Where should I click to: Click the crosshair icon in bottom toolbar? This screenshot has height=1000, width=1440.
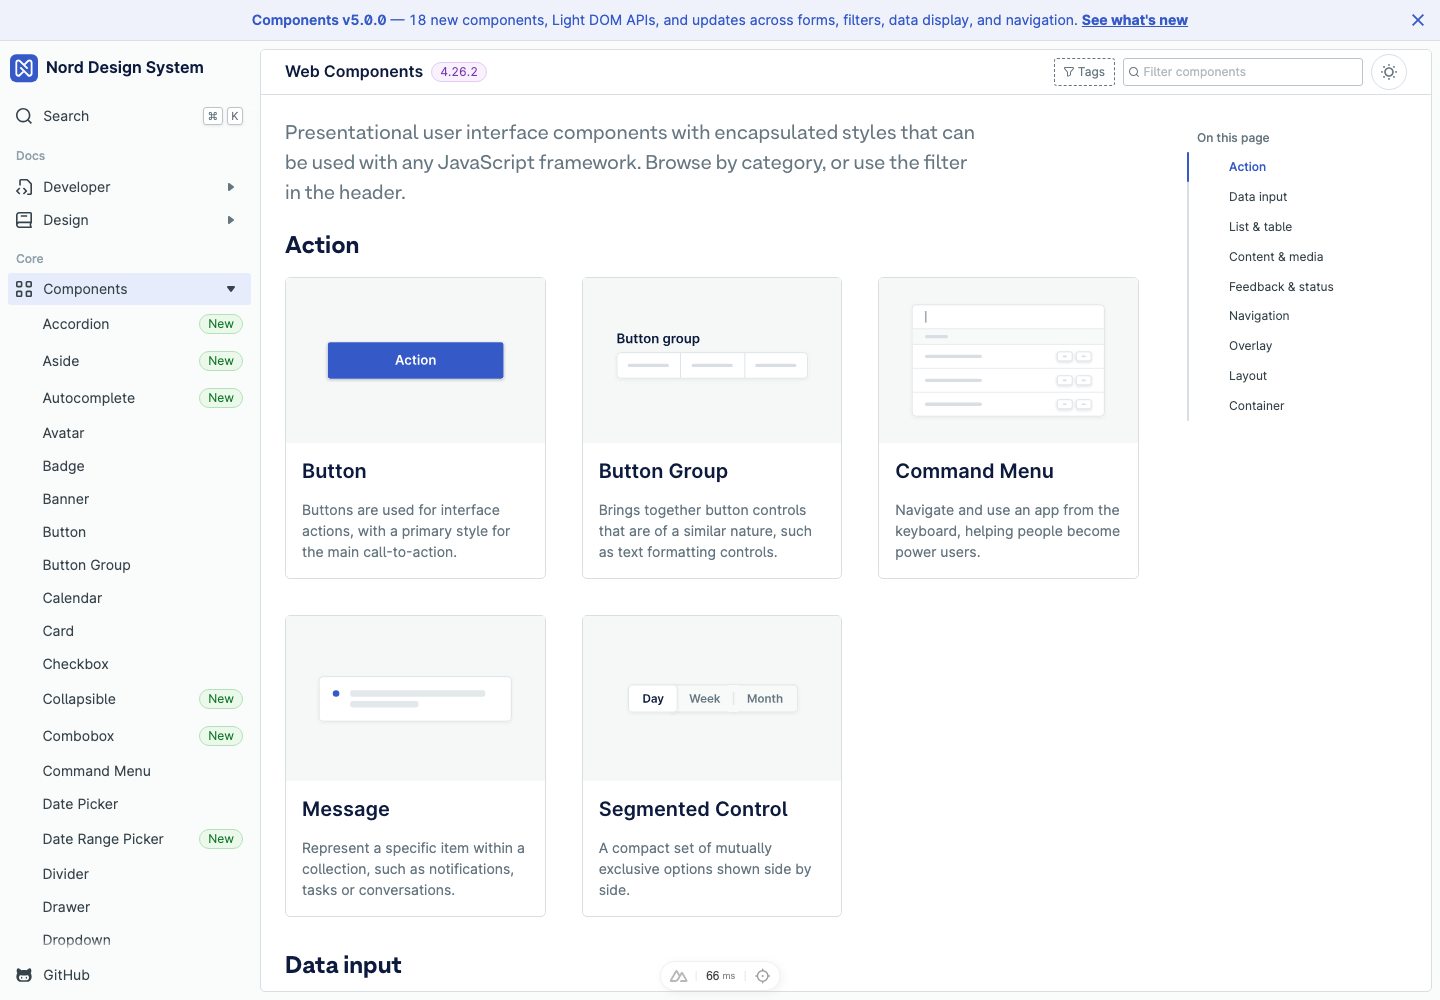[763, 976]
